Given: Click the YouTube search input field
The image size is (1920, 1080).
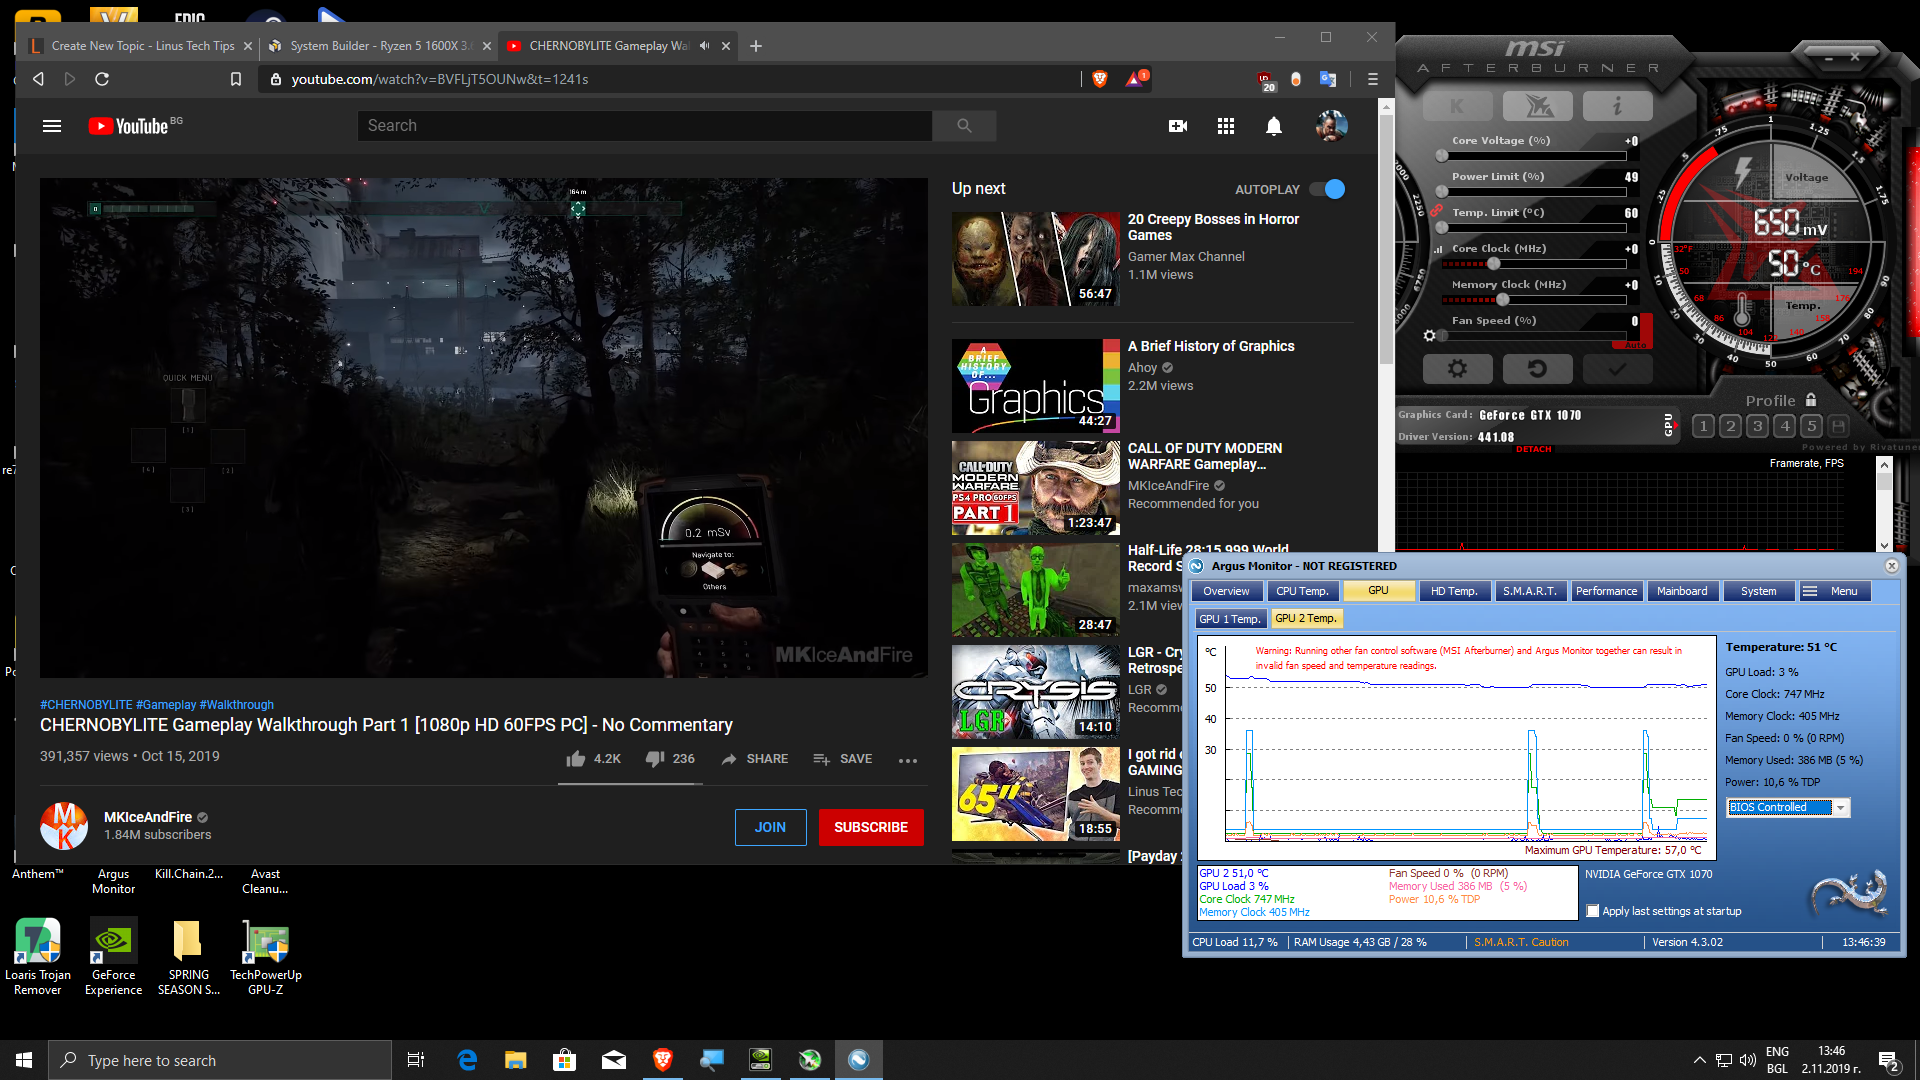Looking at the screenshot, I should 645,126.
